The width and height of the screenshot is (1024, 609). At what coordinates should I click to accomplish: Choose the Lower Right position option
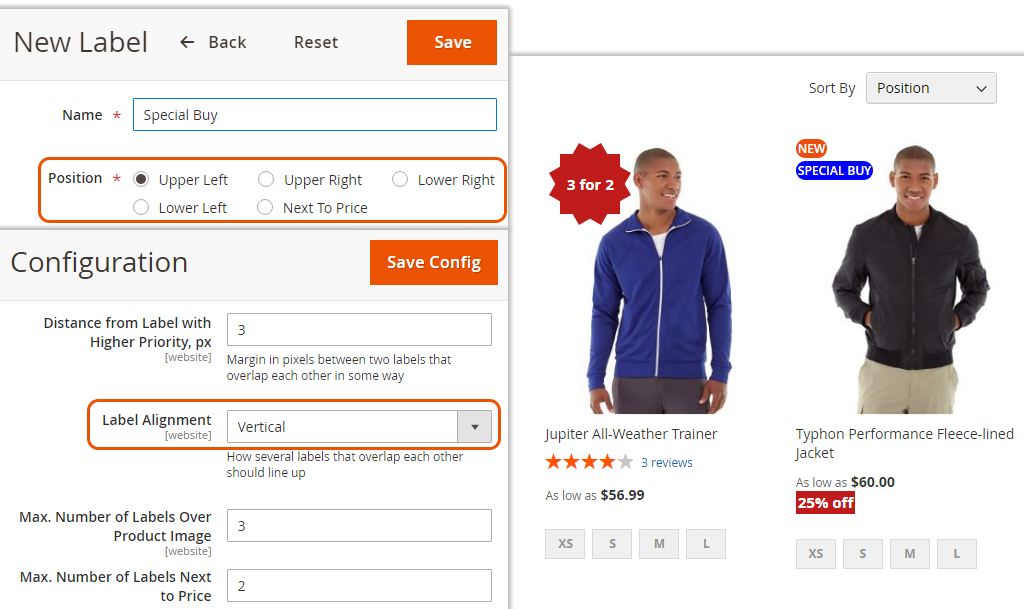pyautogui.click(x=400, y=179)
